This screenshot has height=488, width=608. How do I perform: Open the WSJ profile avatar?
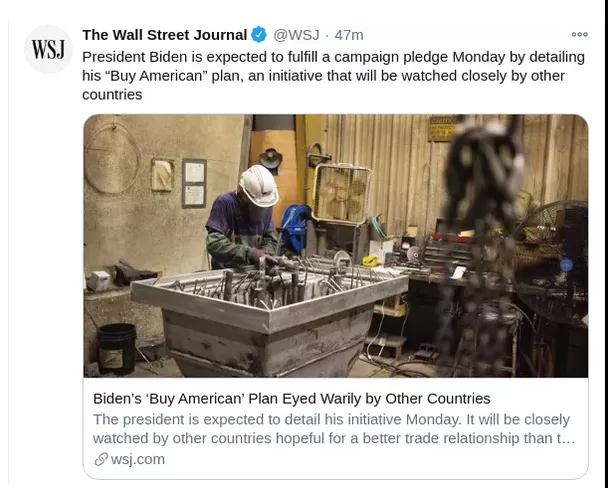pyautogui.click(x=48, y=49)
